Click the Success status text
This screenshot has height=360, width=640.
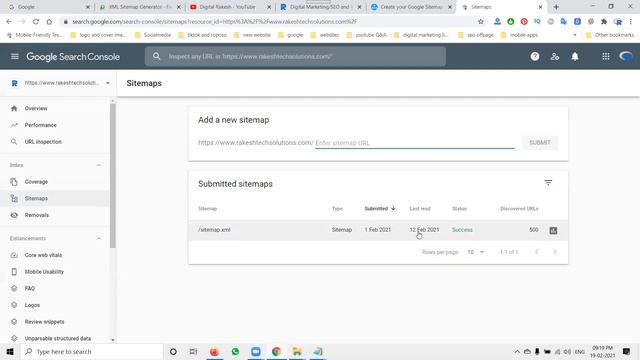462,230
